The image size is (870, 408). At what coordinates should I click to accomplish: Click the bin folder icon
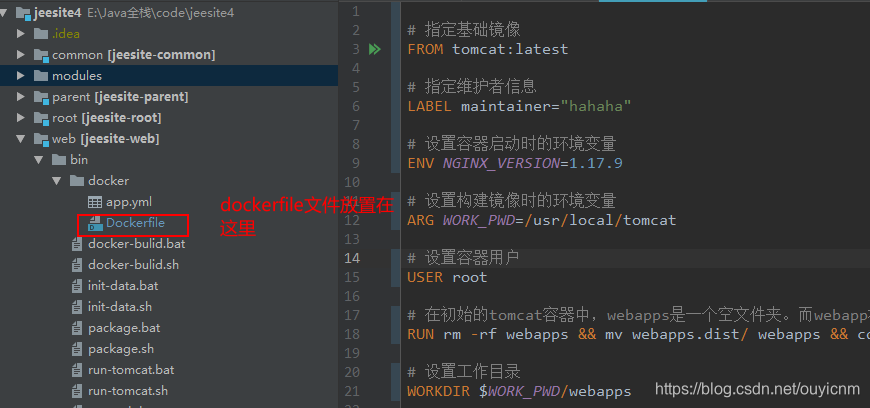click(59, 160)
